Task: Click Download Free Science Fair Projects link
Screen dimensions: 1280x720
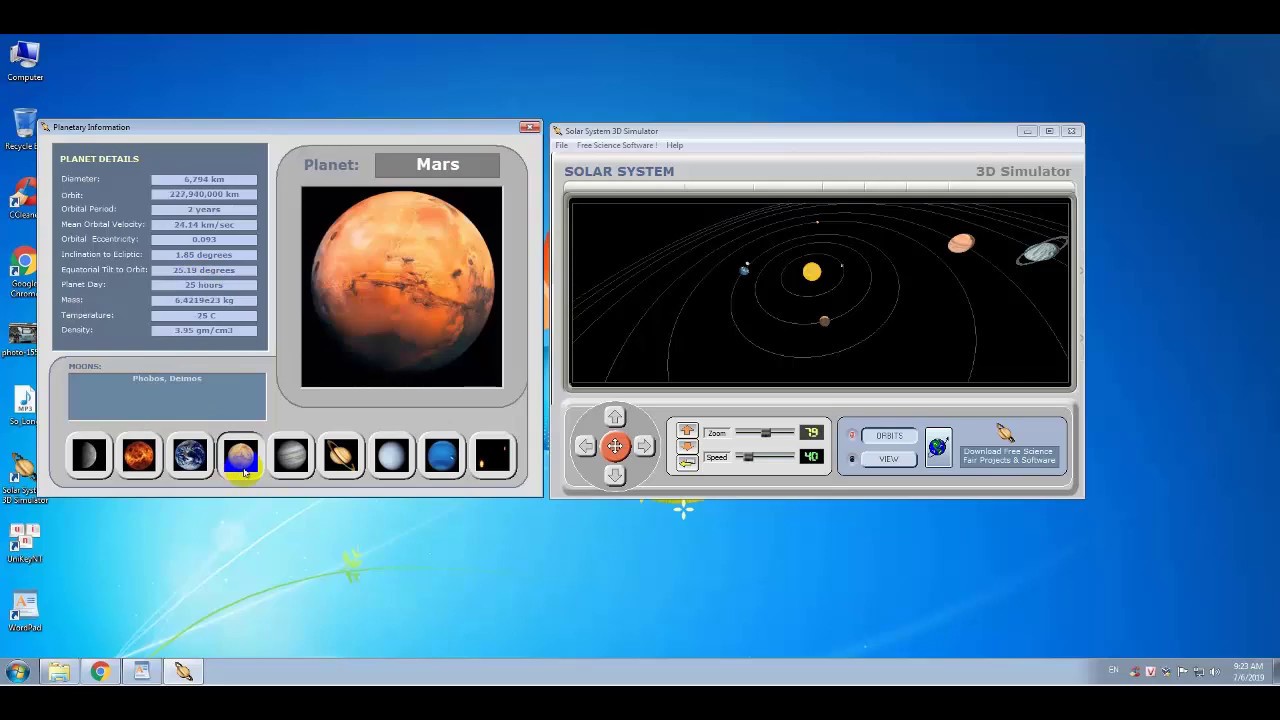Action: click(1009, 456)
